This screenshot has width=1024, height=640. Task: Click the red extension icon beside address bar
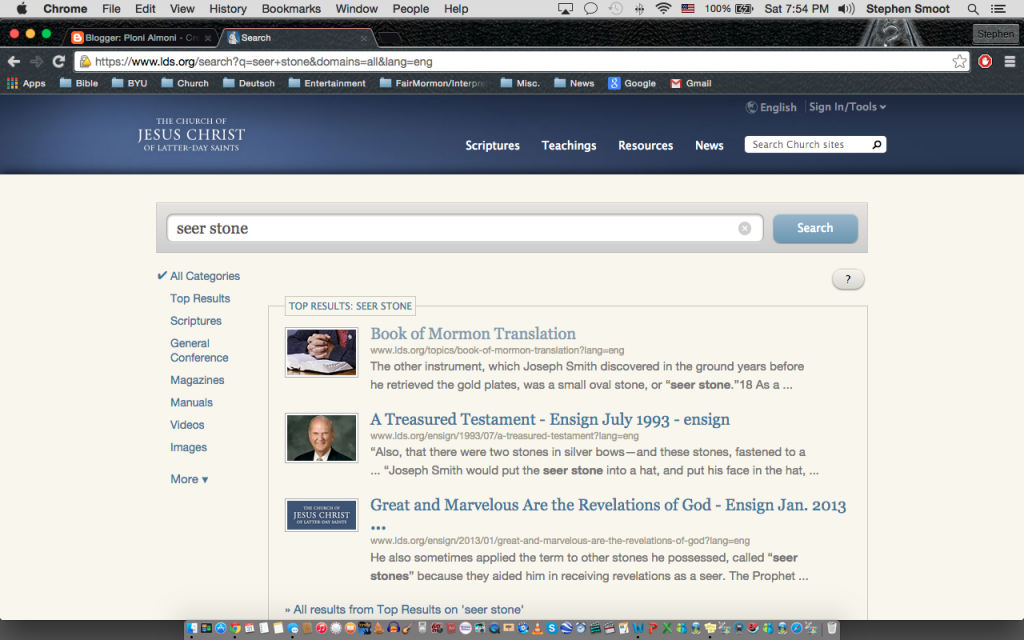[x=985, y=61]
